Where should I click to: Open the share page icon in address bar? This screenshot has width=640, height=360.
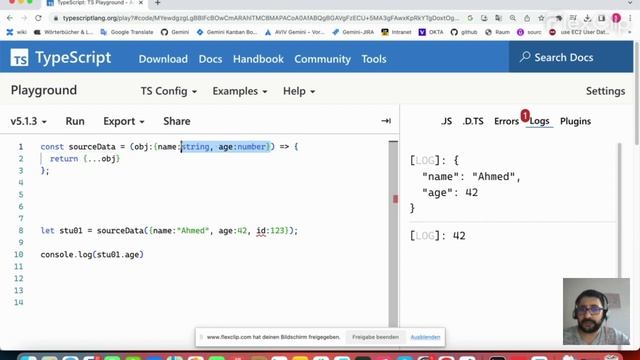tap(527, 18)
